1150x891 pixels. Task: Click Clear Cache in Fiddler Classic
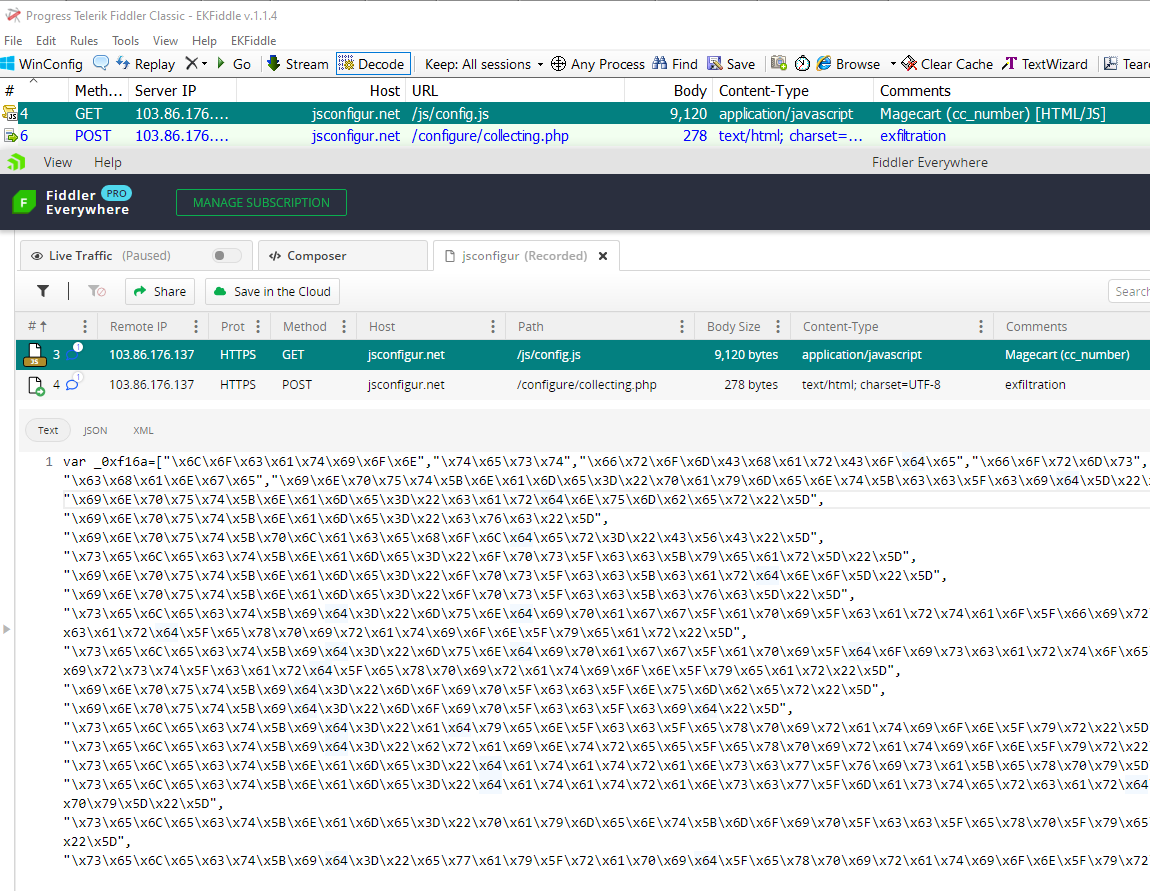coord(947,64)
